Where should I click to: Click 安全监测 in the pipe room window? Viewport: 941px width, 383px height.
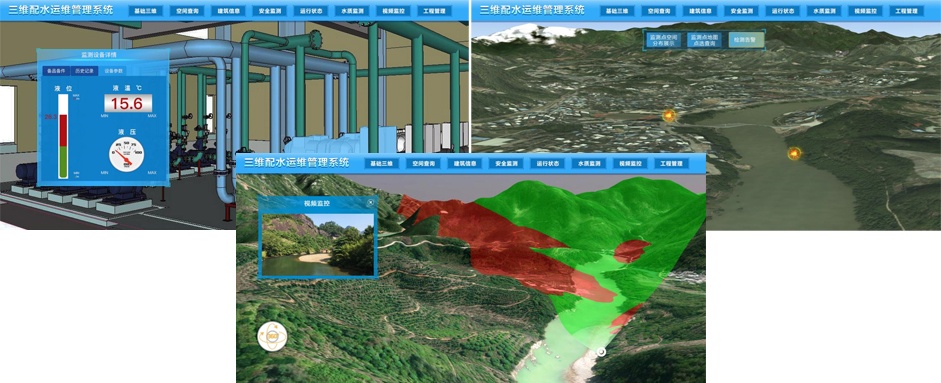point(268,11)
